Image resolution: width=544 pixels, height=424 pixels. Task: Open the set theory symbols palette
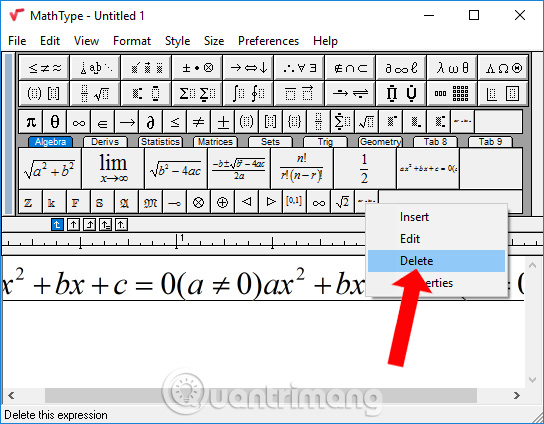click(x=350, y=68)
